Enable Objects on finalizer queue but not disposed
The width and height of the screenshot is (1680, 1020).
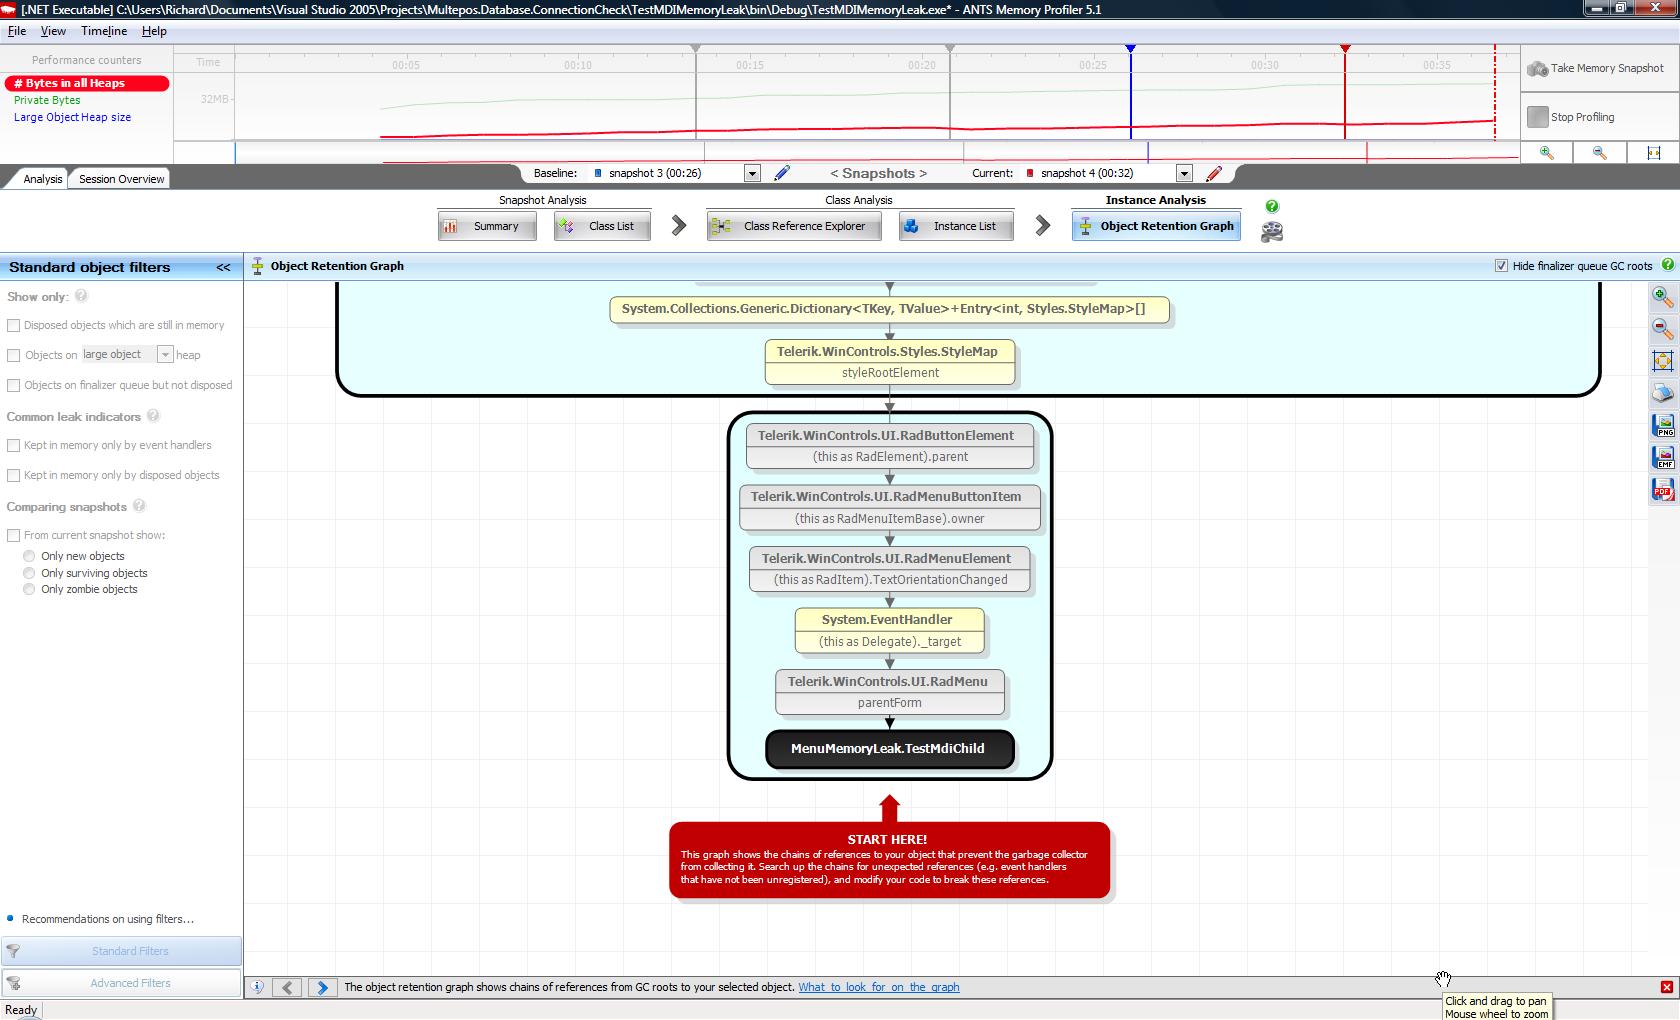click(x=14, y=385)
